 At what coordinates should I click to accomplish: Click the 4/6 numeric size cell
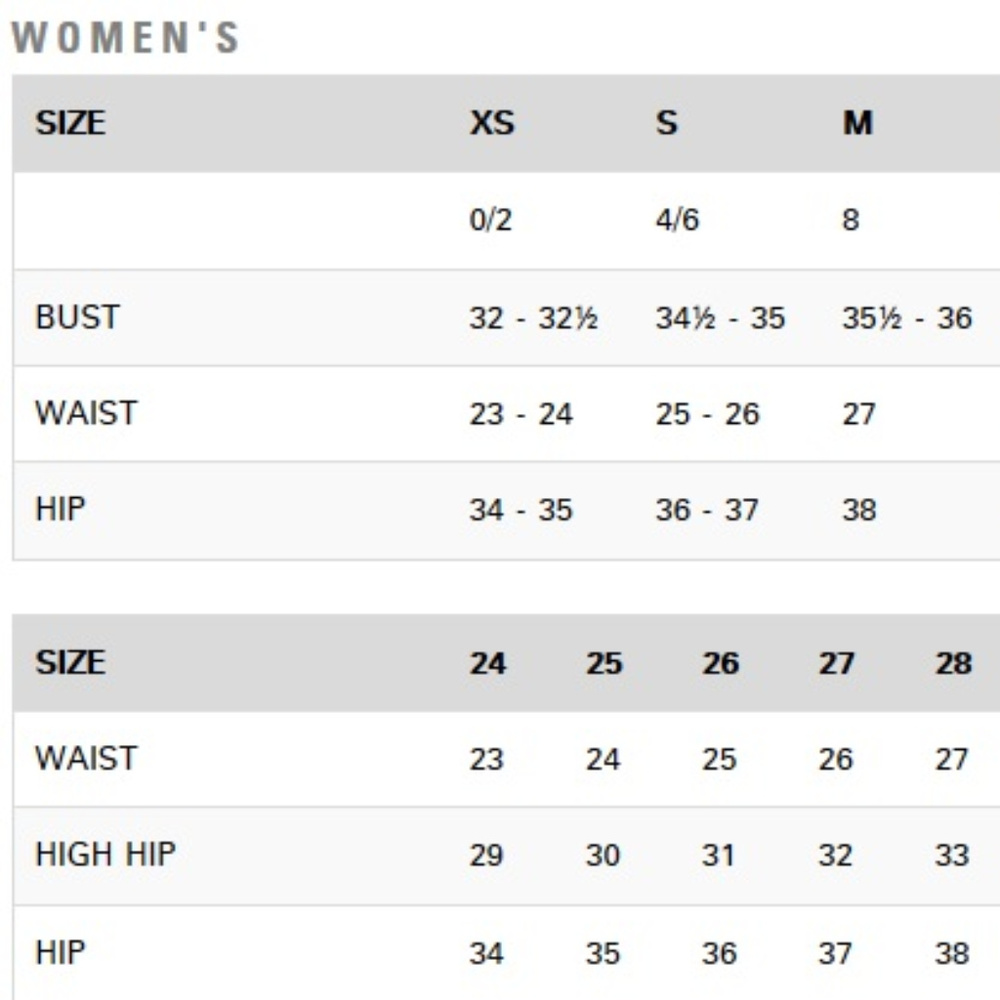pos(677,220)
